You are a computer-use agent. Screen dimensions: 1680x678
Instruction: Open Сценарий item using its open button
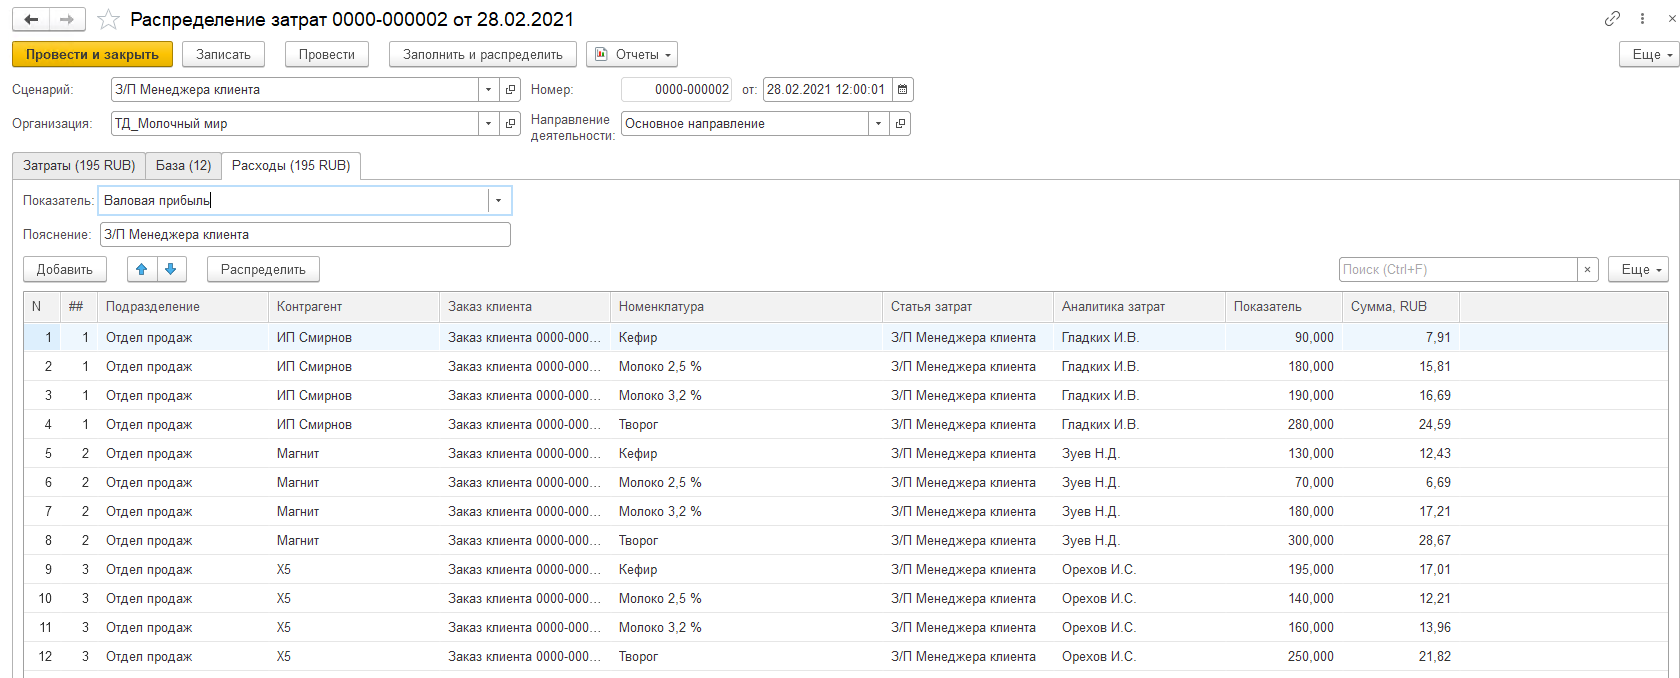tap(511, 90)
